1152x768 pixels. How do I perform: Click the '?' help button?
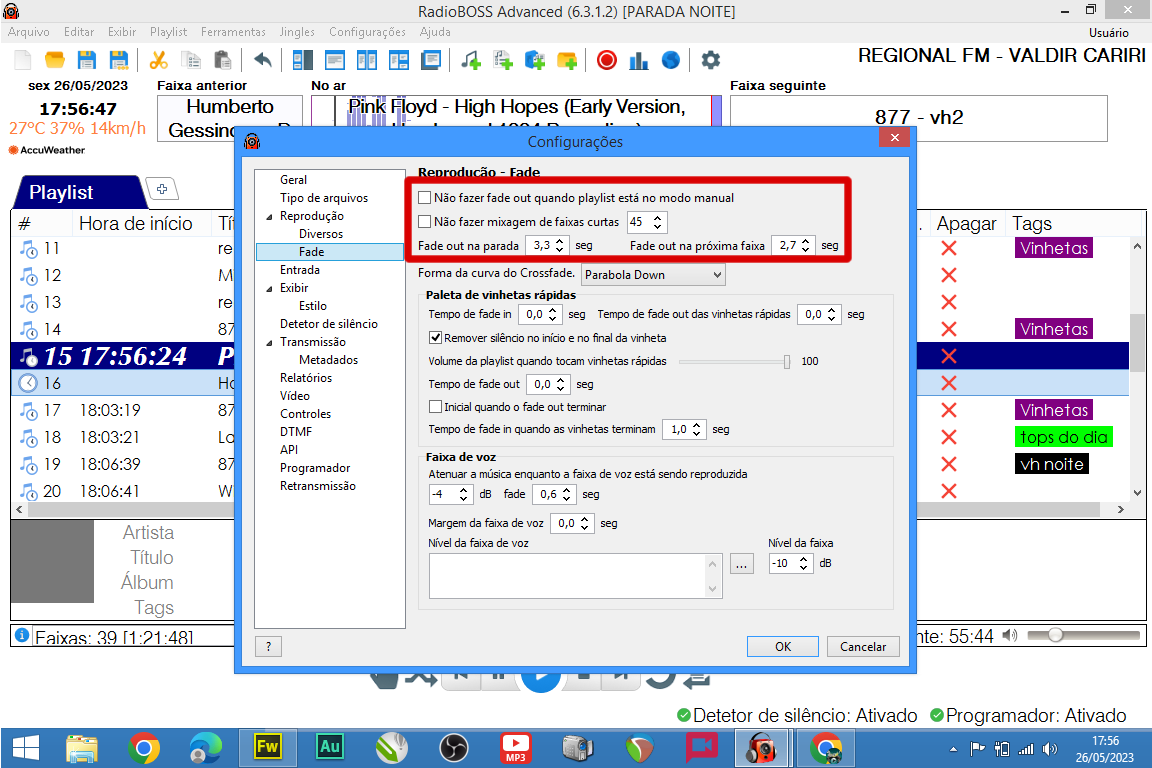click(269, 647)
